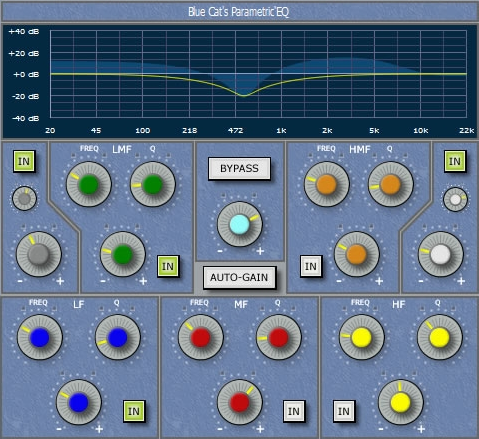Click the EQ curve dip in graph
Image resolution: width=479 pixels, height=439 pixels.
tap(244, 96)
